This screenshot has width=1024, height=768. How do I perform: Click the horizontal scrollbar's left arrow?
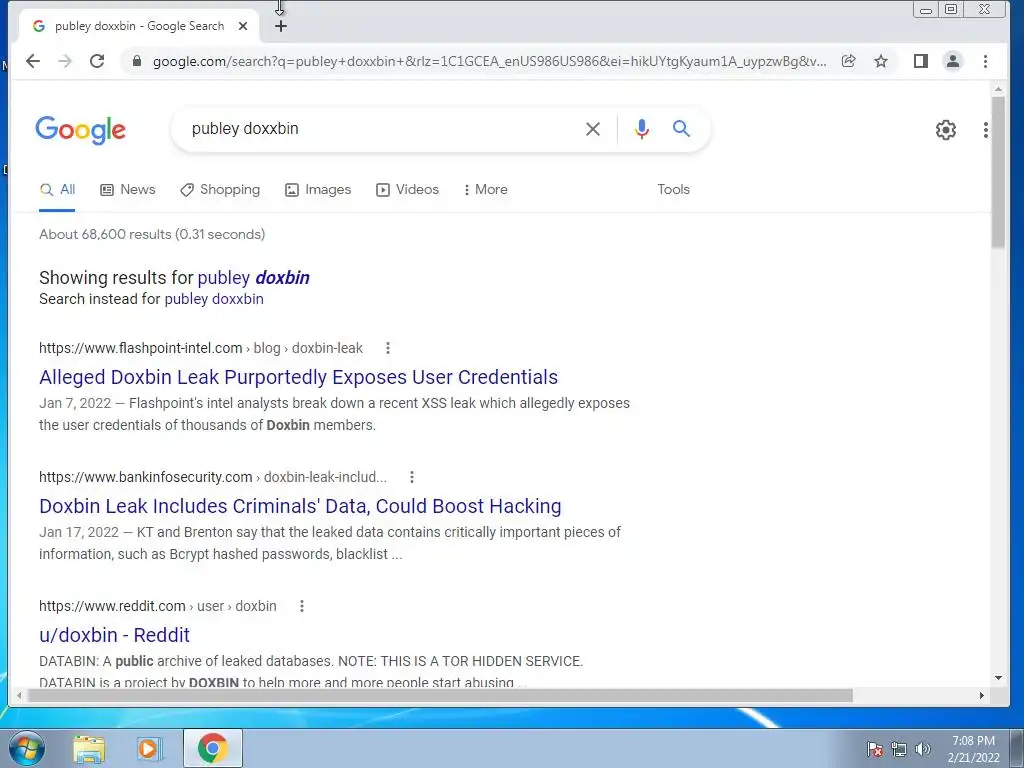19,696
